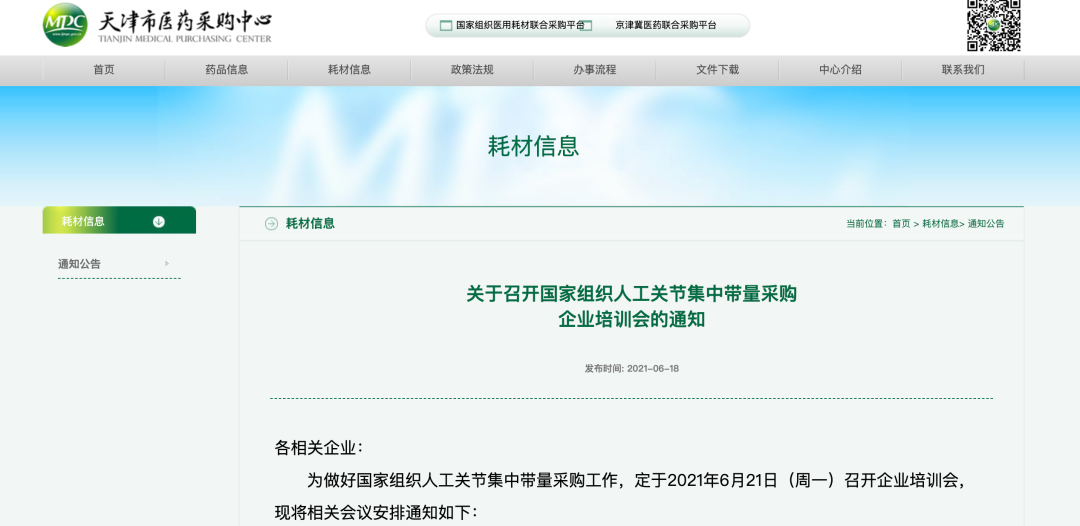
Task: Click the MDC green logo icon
Action: (65, 25)
